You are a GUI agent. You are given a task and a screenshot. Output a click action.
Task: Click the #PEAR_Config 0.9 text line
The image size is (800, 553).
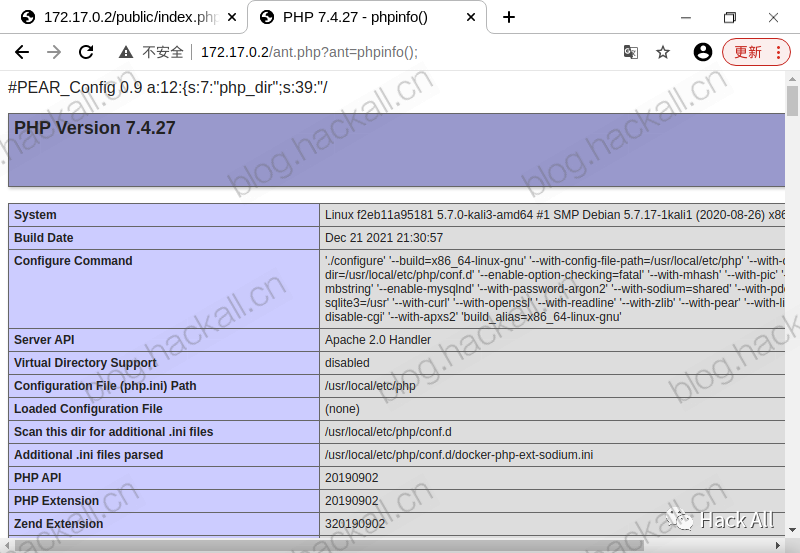(167, 88)
